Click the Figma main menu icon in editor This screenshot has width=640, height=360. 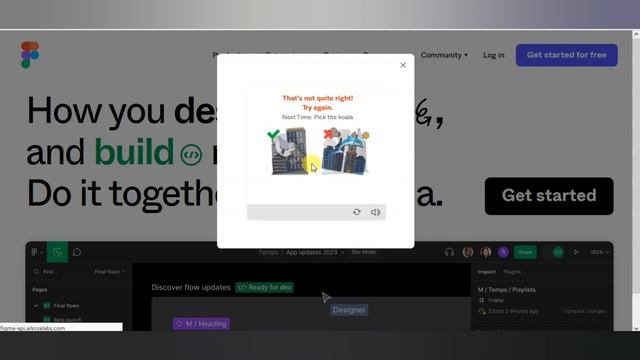(36, 252)
